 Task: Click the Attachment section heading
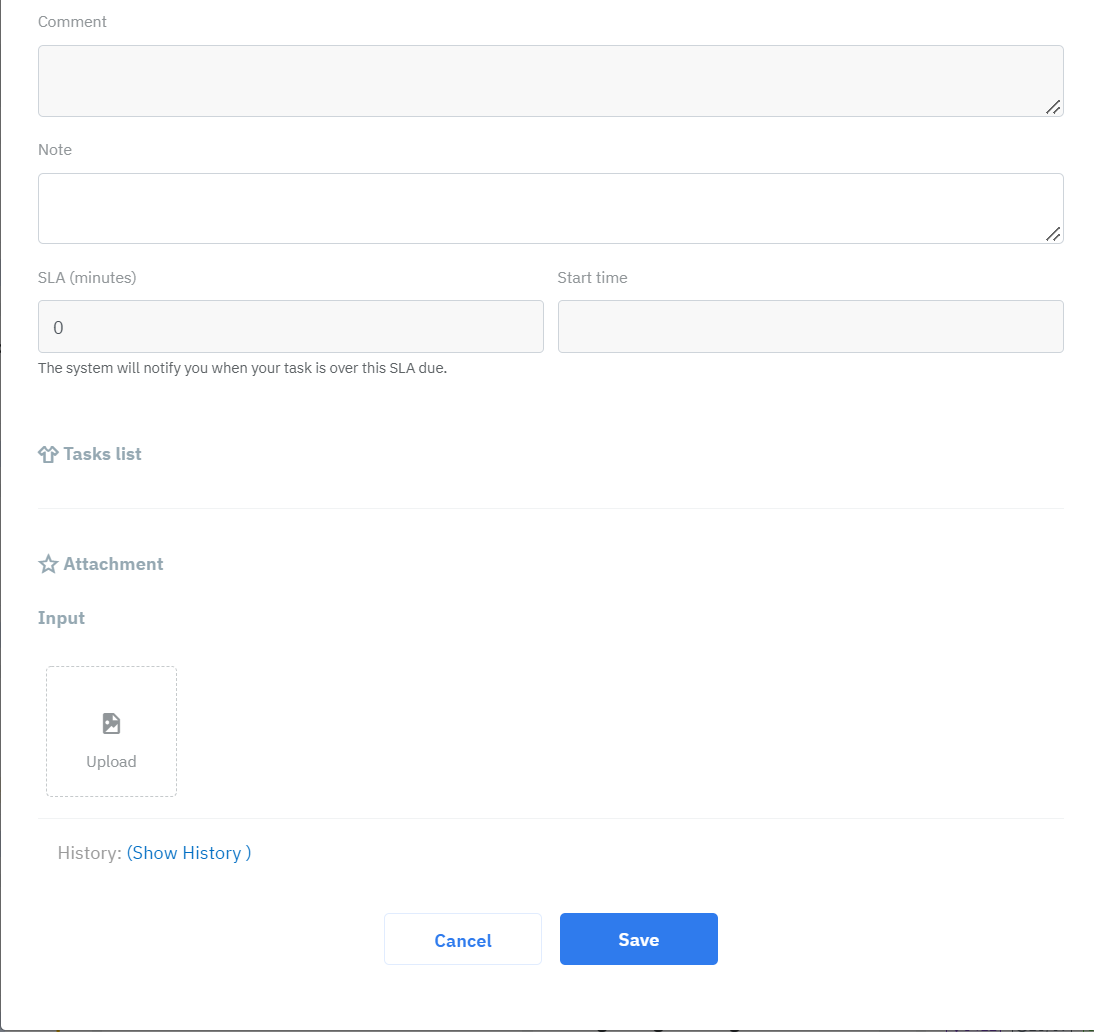click(x=113, y=564)
